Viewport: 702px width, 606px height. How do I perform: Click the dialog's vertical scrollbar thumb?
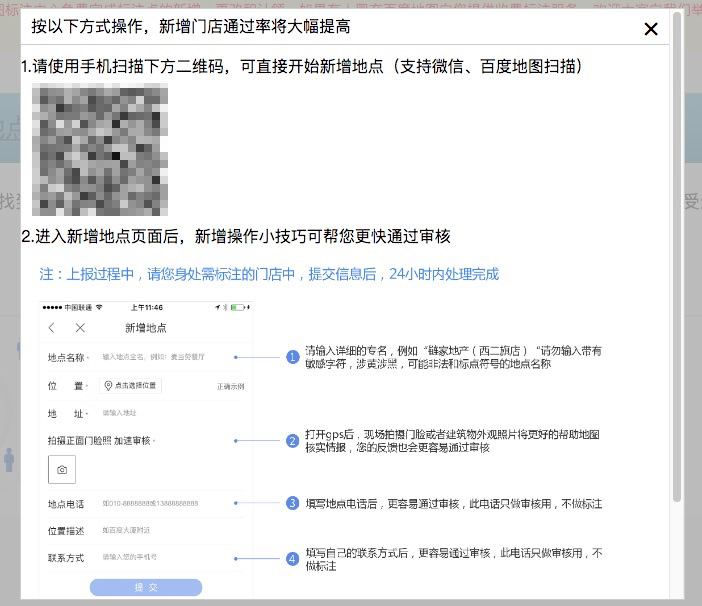coord(677,256)
